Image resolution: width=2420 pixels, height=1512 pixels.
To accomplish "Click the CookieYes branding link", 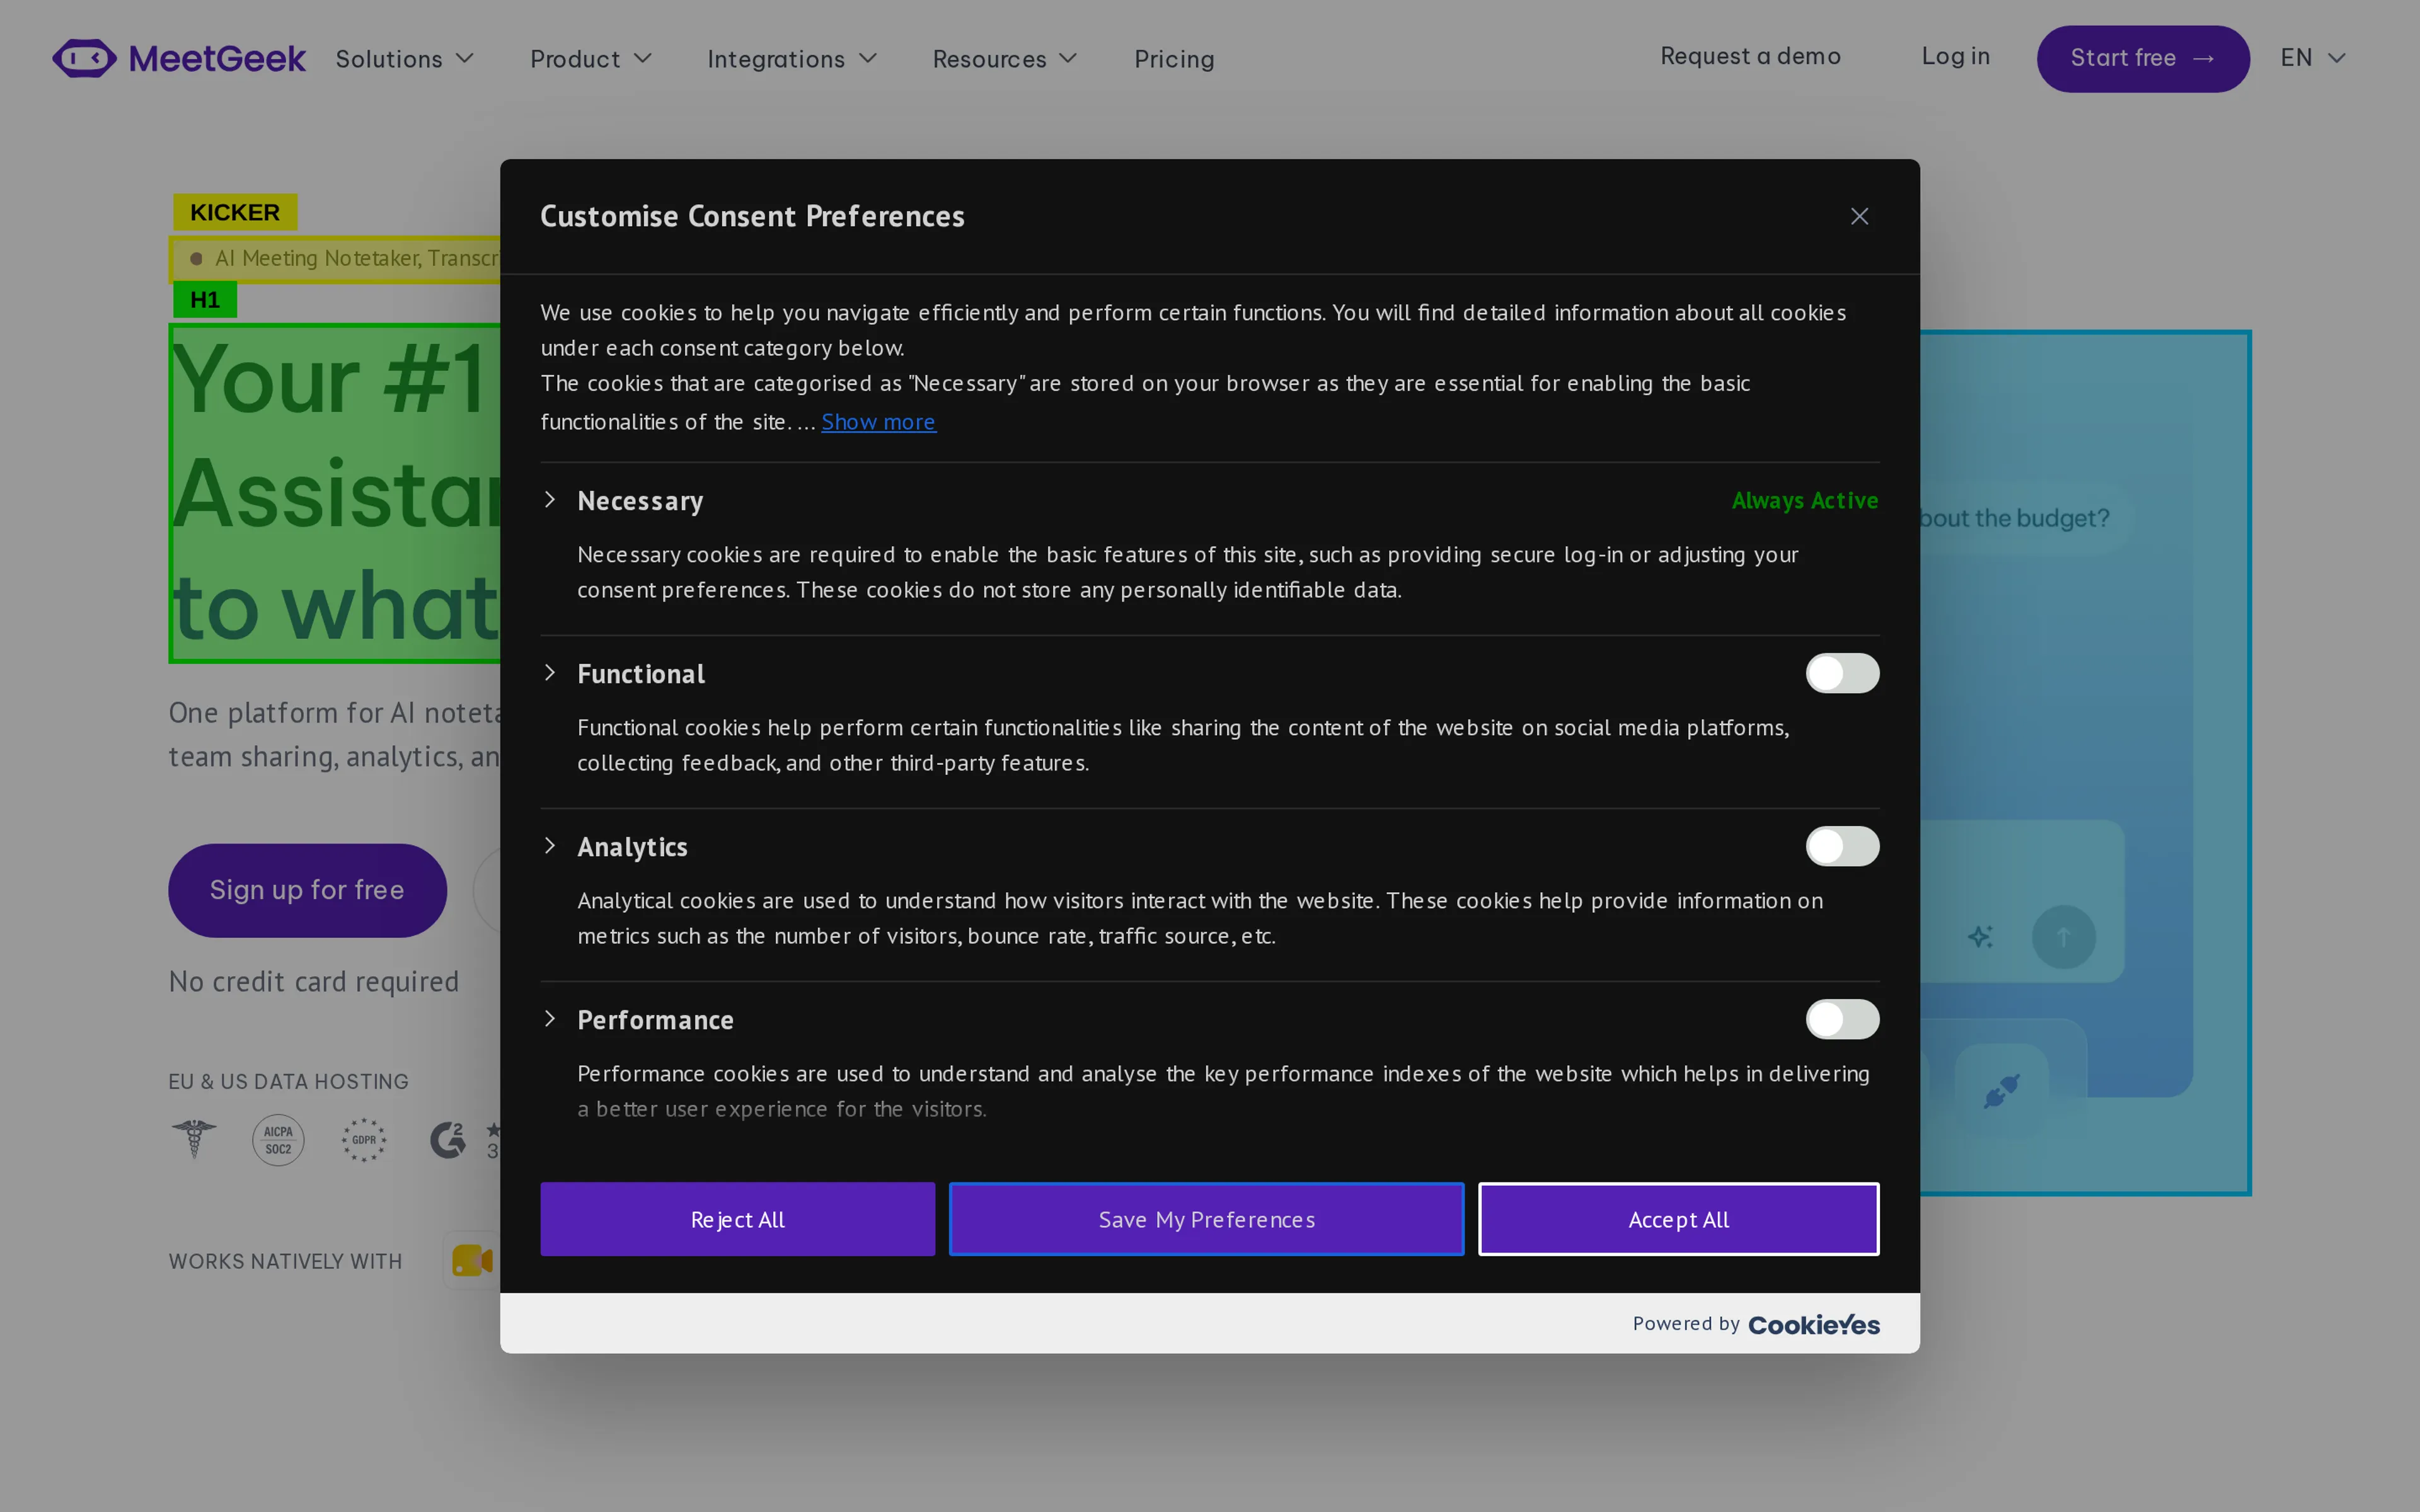I will click(x=1814, y=1324).
